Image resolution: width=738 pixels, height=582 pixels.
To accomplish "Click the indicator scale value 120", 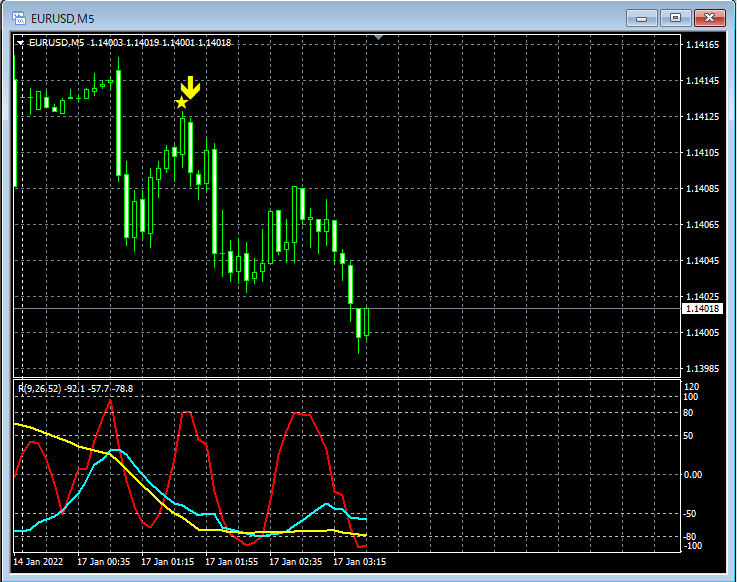I will click(x=691, y=387).
